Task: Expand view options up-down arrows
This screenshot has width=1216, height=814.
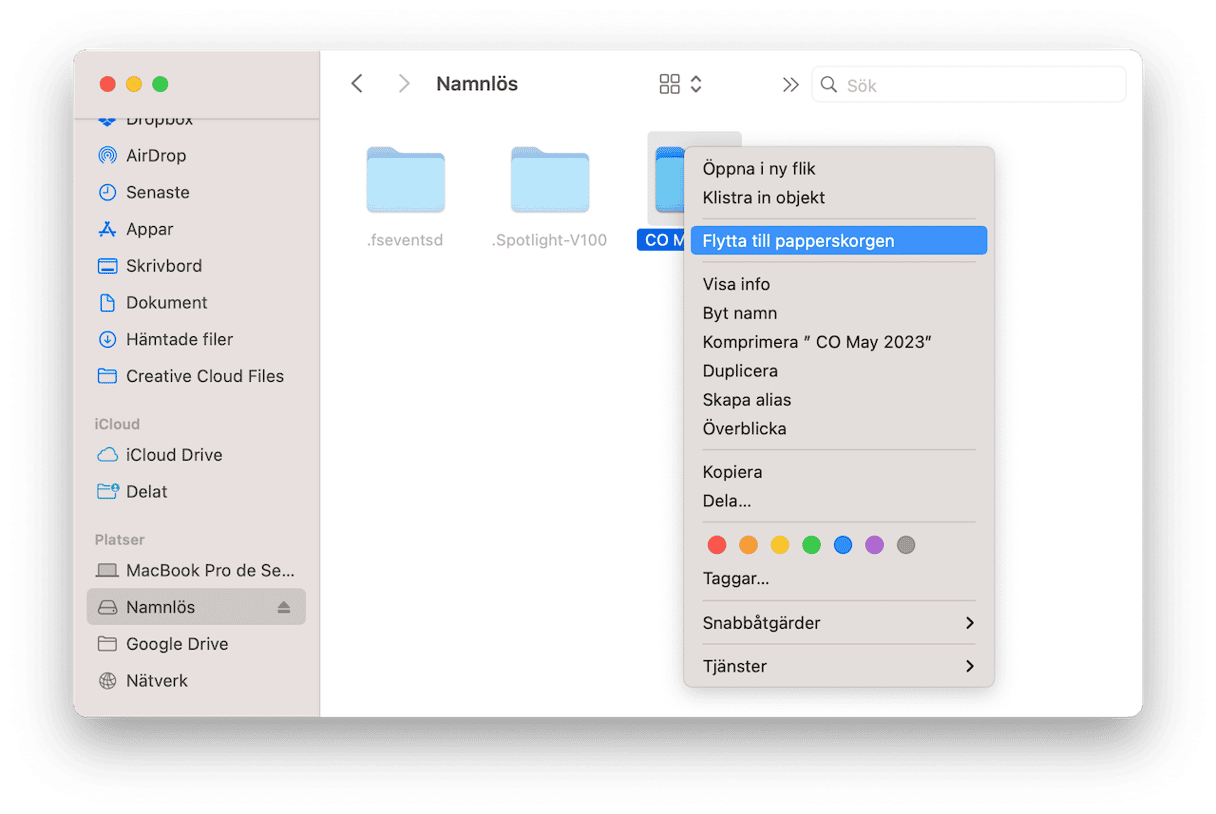Action: click(696, 84)
